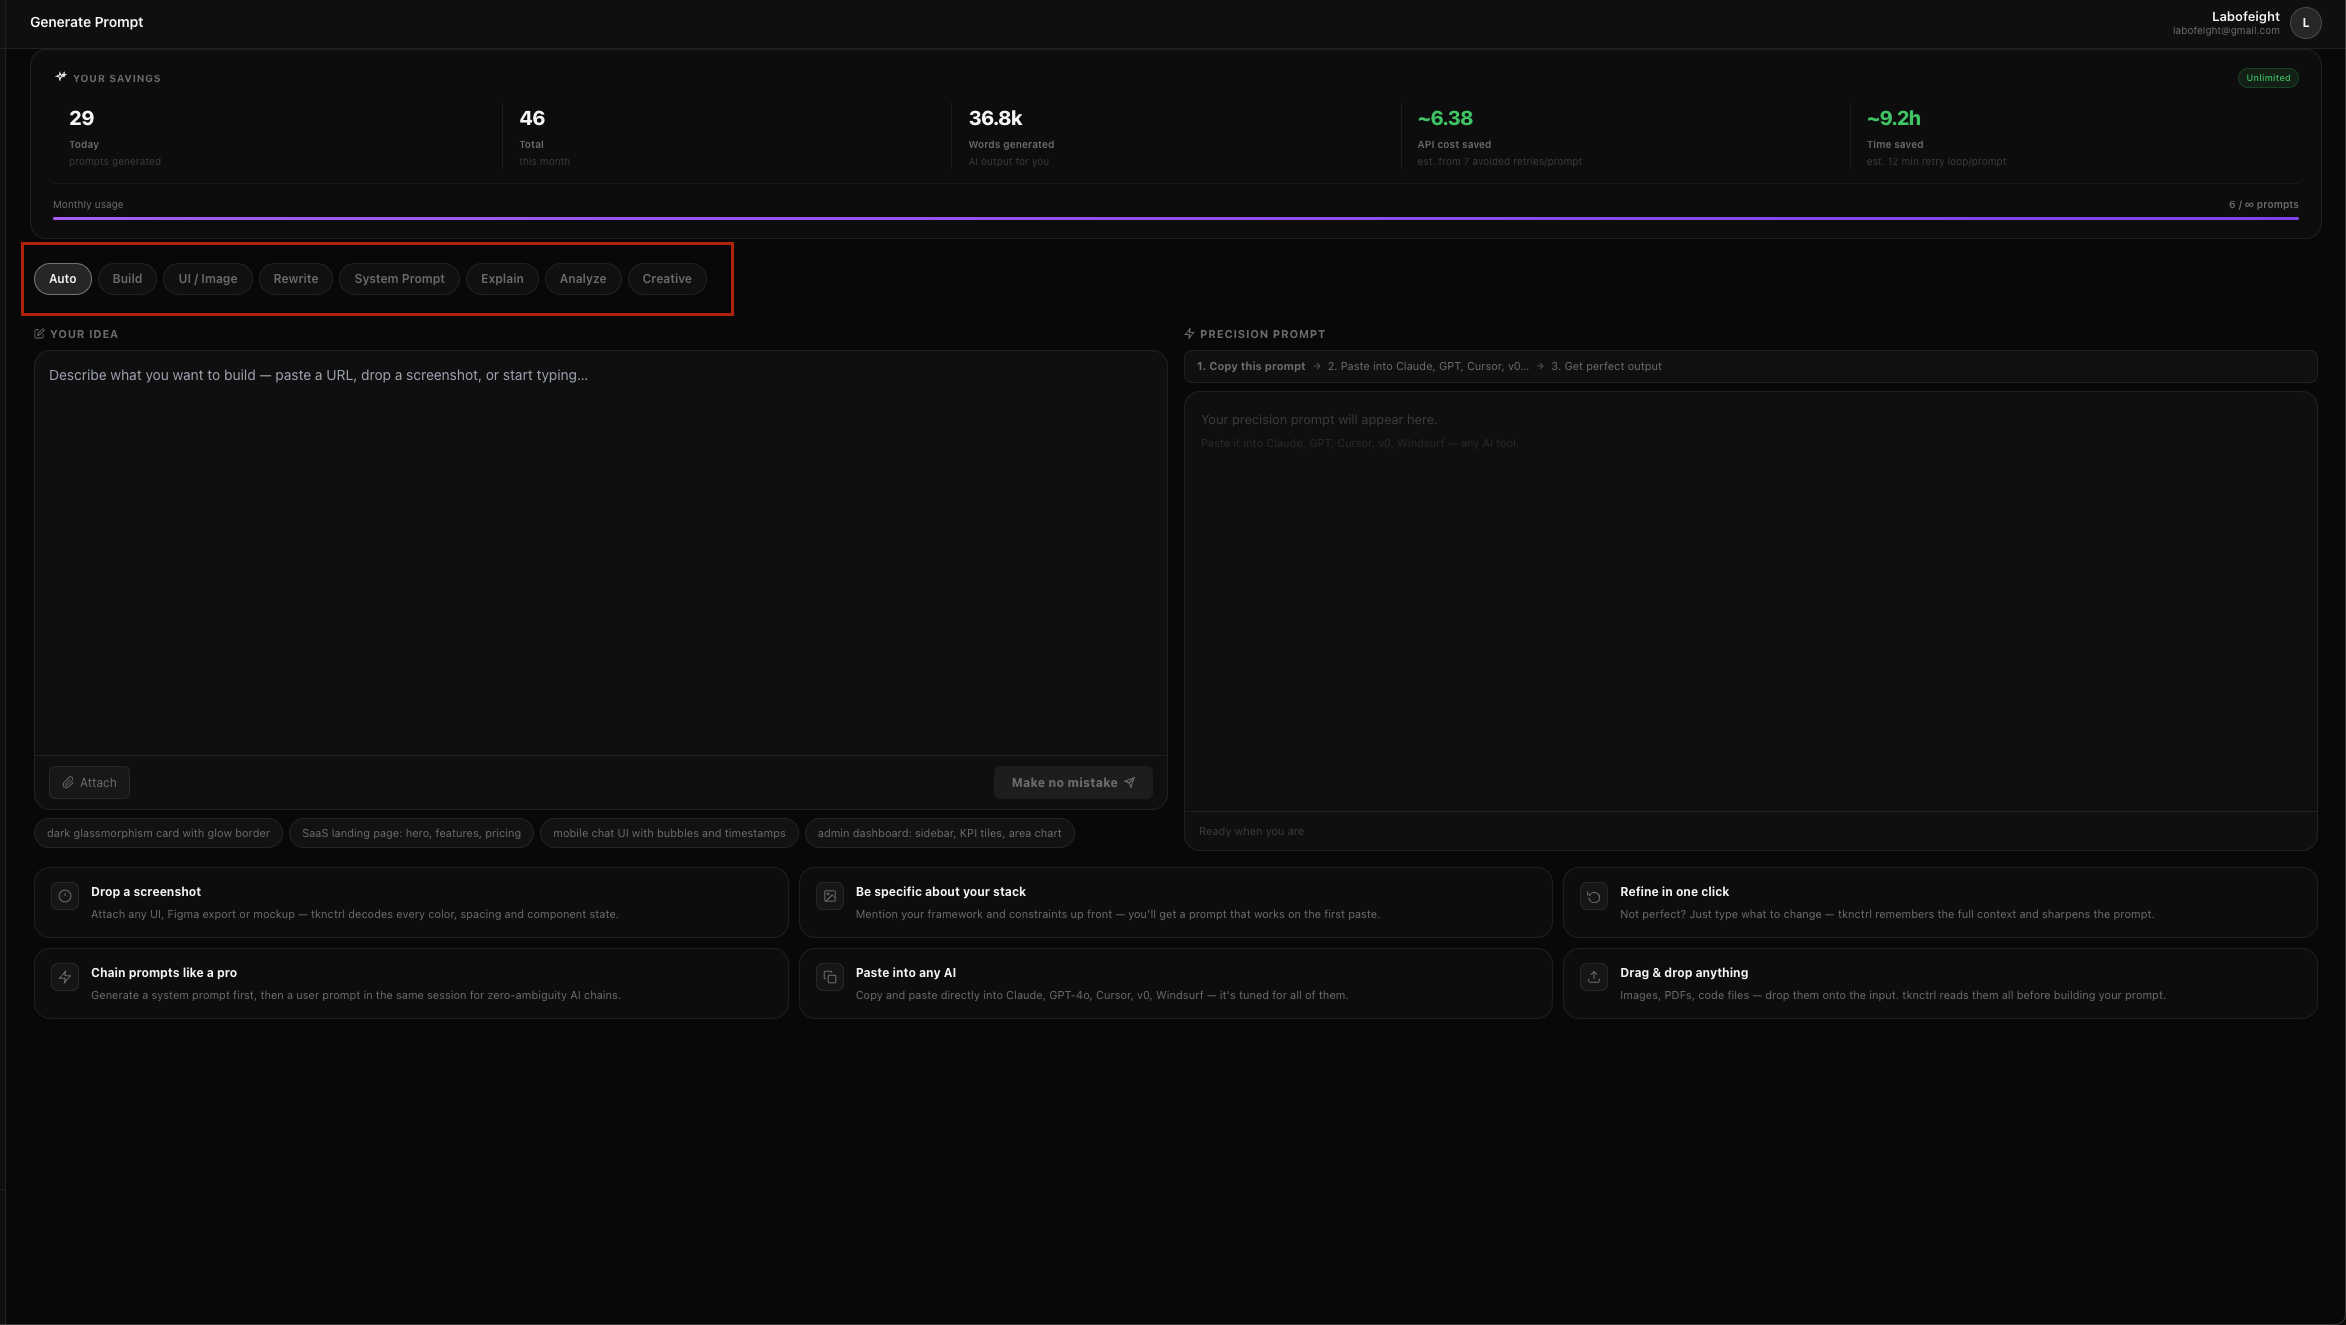Use the dark glassmorphism card suggestion chip
The image size is (2346, 1325).
pos(158,833)
